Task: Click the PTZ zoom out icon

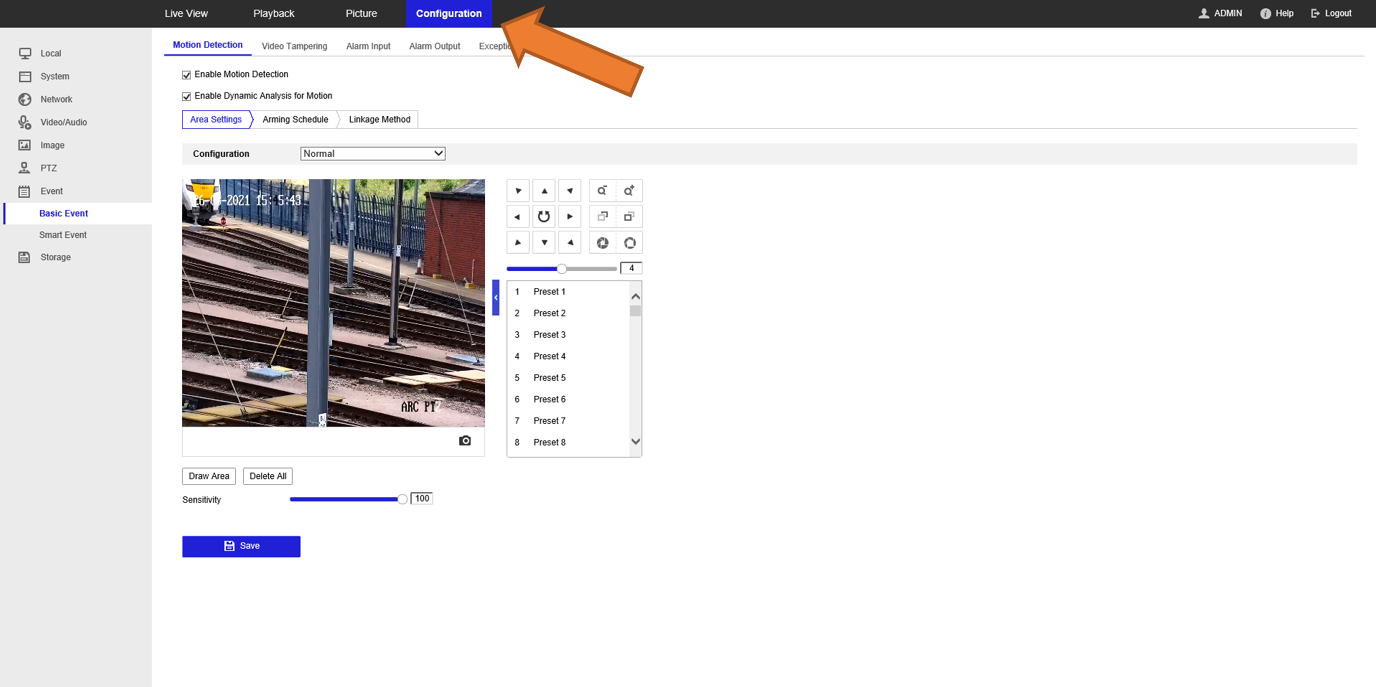Action: coord(601,190)
